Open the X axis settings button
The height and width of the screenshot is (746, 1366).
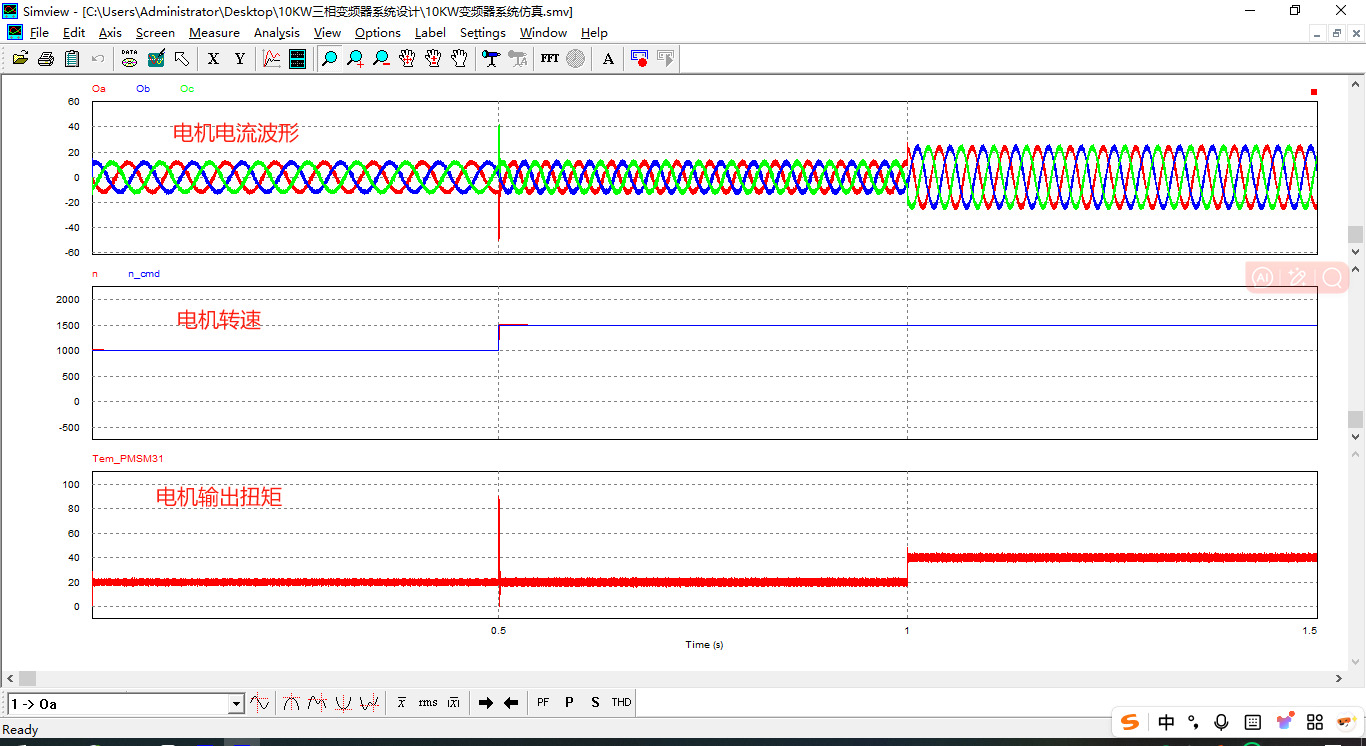pos(213,59)
